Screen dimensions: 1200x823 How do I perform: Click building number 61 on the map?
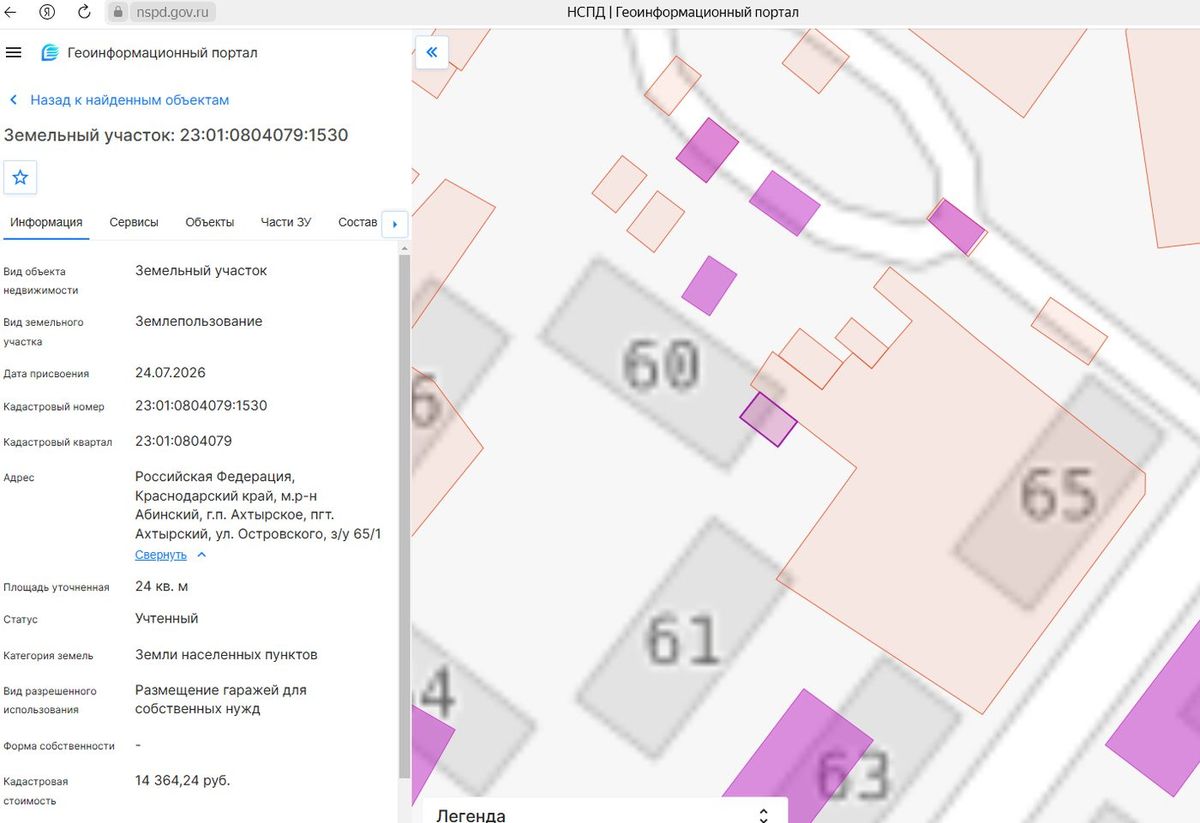pos(682,638)
